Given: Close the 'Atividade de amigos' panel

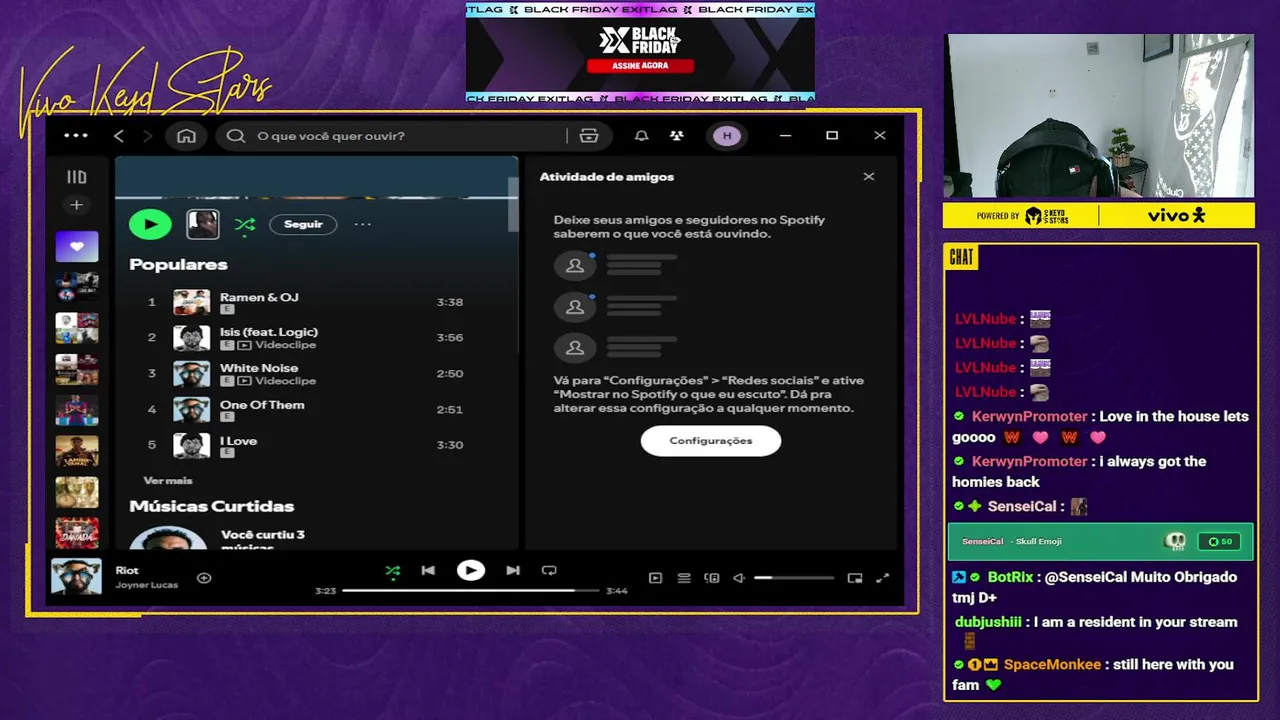Looking at the screenshot, I should point(869,176).
